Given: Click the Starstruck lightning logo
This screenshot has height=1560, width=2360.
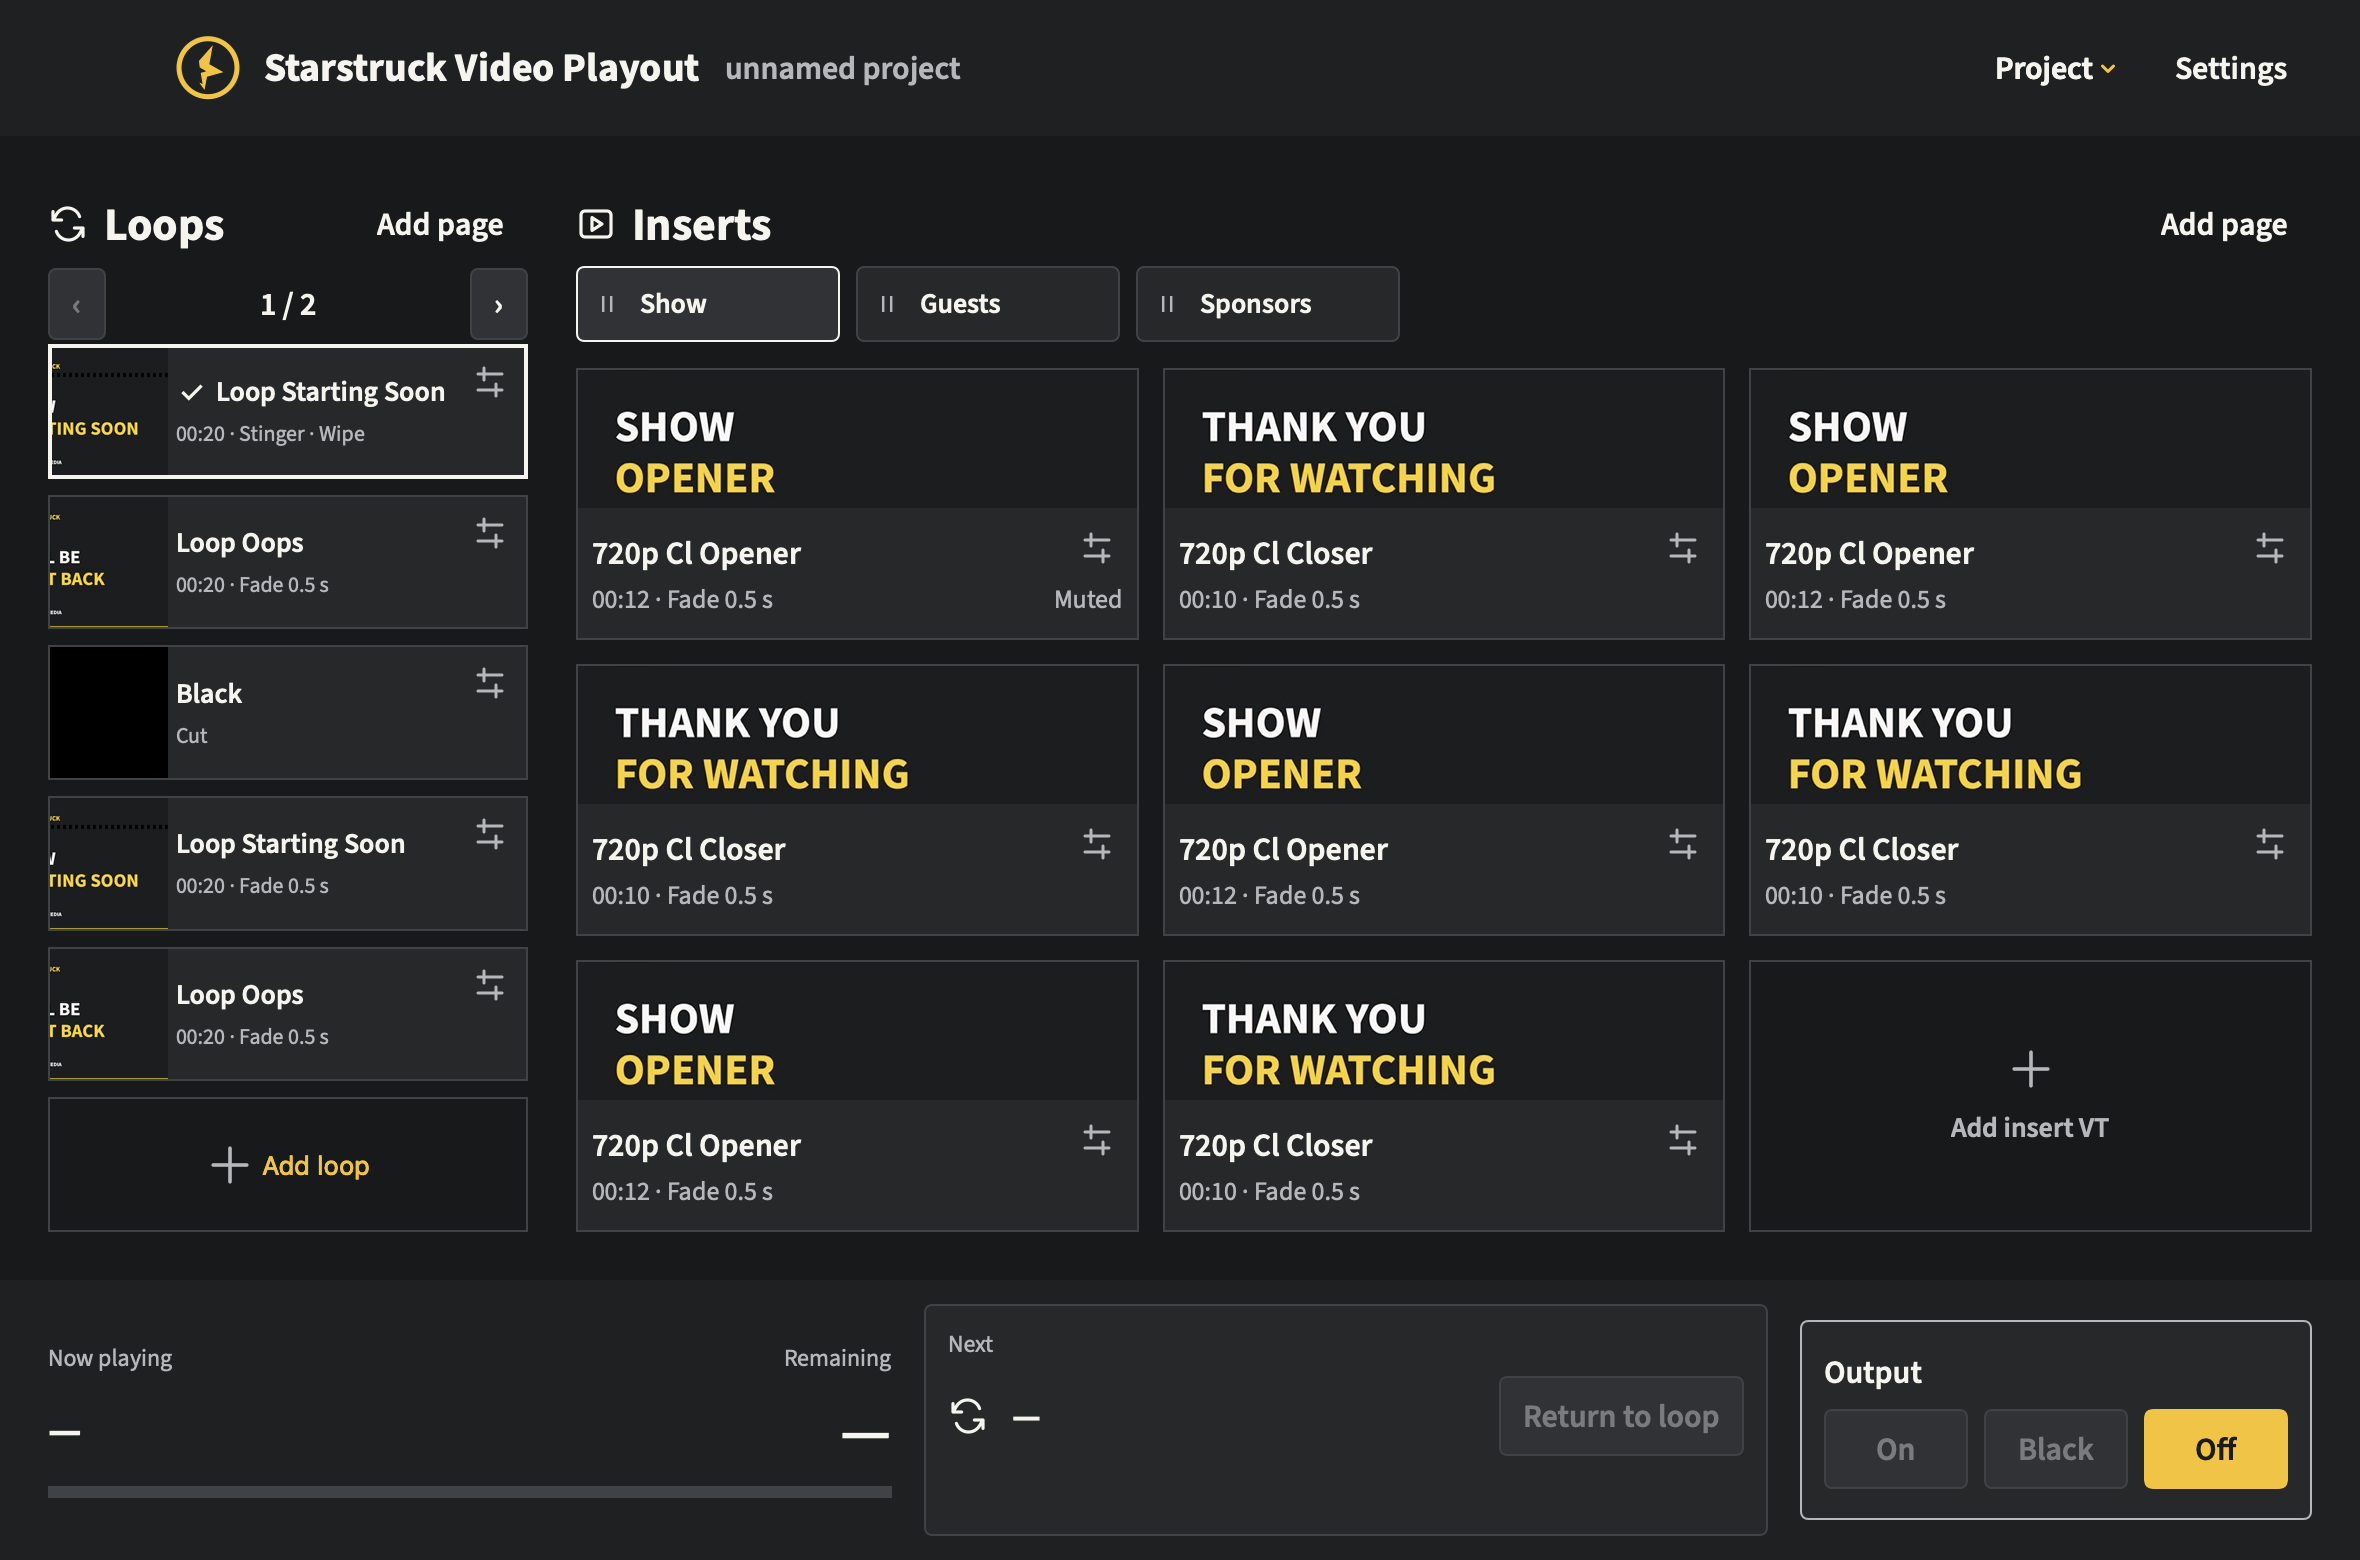Looking at the screenshot, I should (x=208, y=68).
